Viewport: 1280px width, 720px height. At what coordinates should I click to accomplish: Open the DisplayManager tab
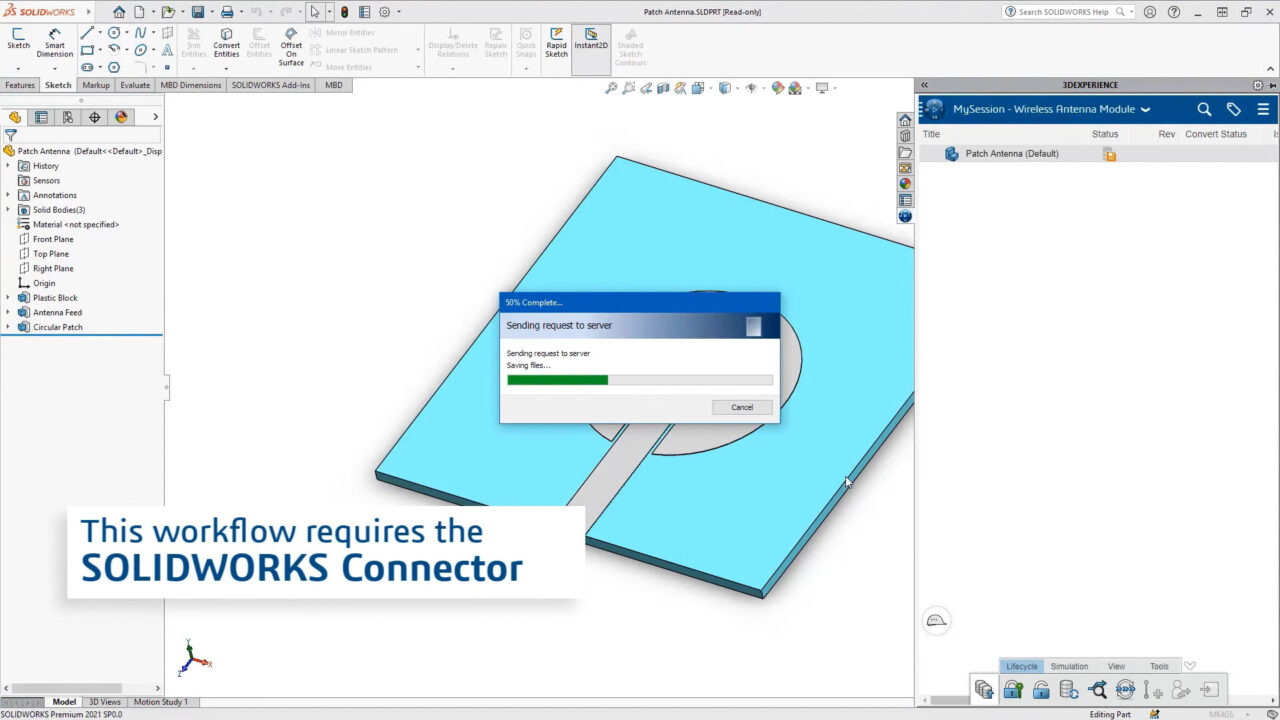[121, 117]
